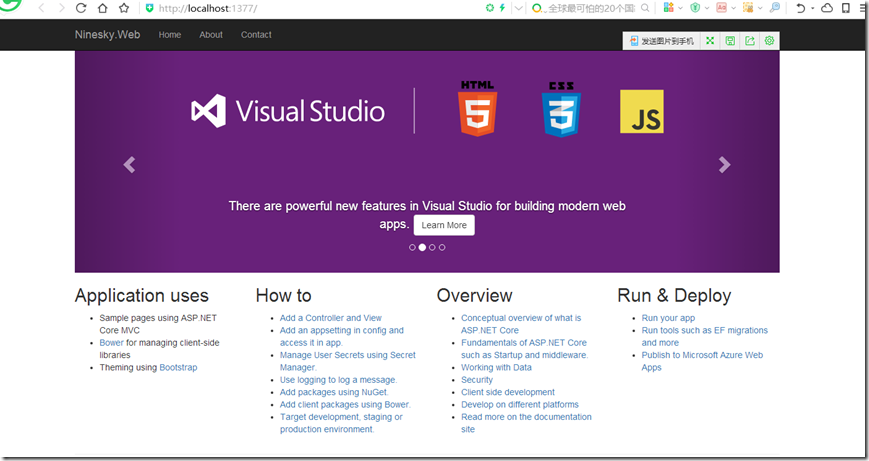869x461 pixels.
Task: Click the 发送图片到手机 button
Action: [661, 41]
